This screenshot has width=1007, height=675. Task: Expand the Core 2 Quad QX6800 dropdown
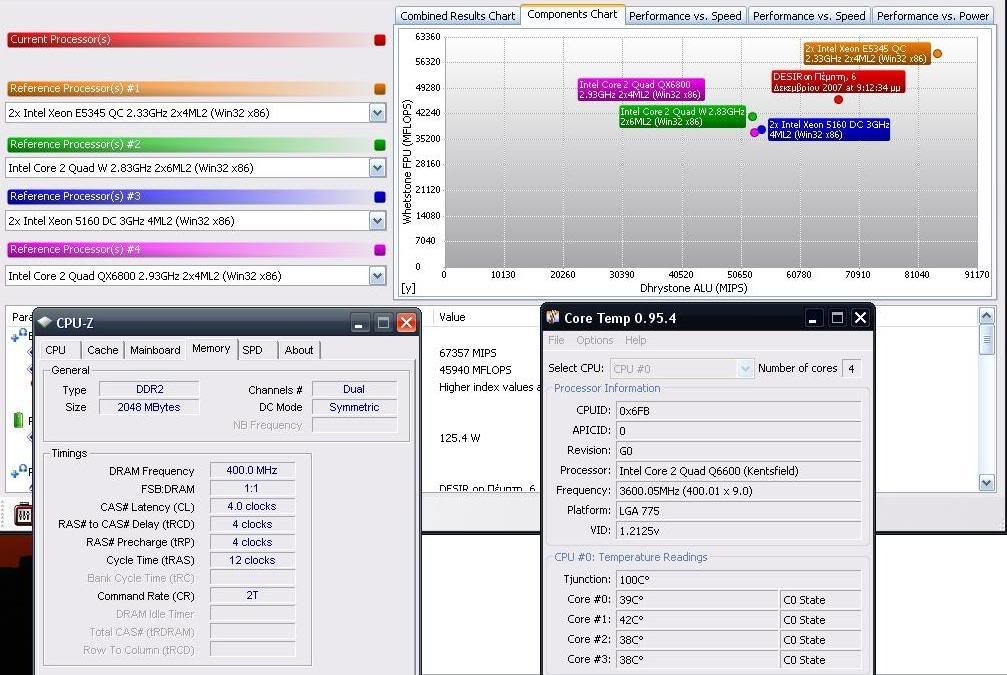click(377, 276)
